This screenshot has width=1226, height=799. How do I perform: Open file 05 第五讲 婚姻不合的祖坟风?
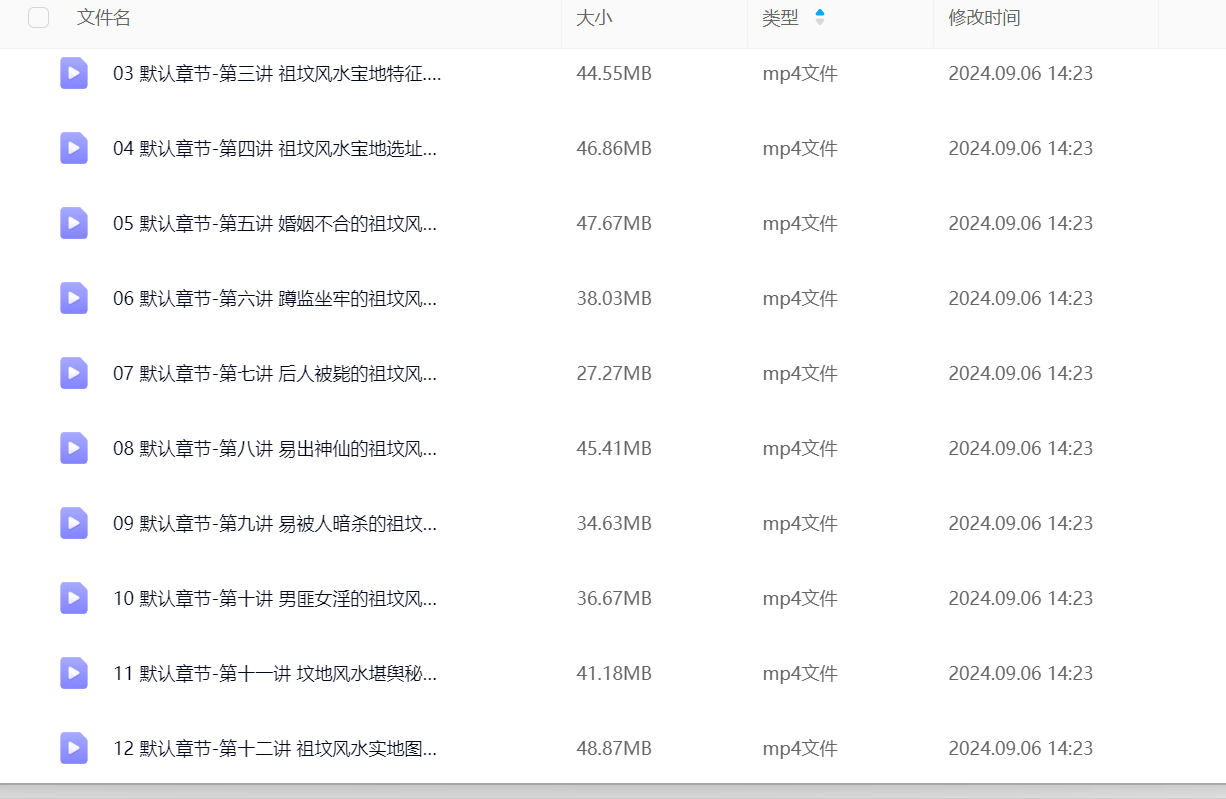[275, 224]
